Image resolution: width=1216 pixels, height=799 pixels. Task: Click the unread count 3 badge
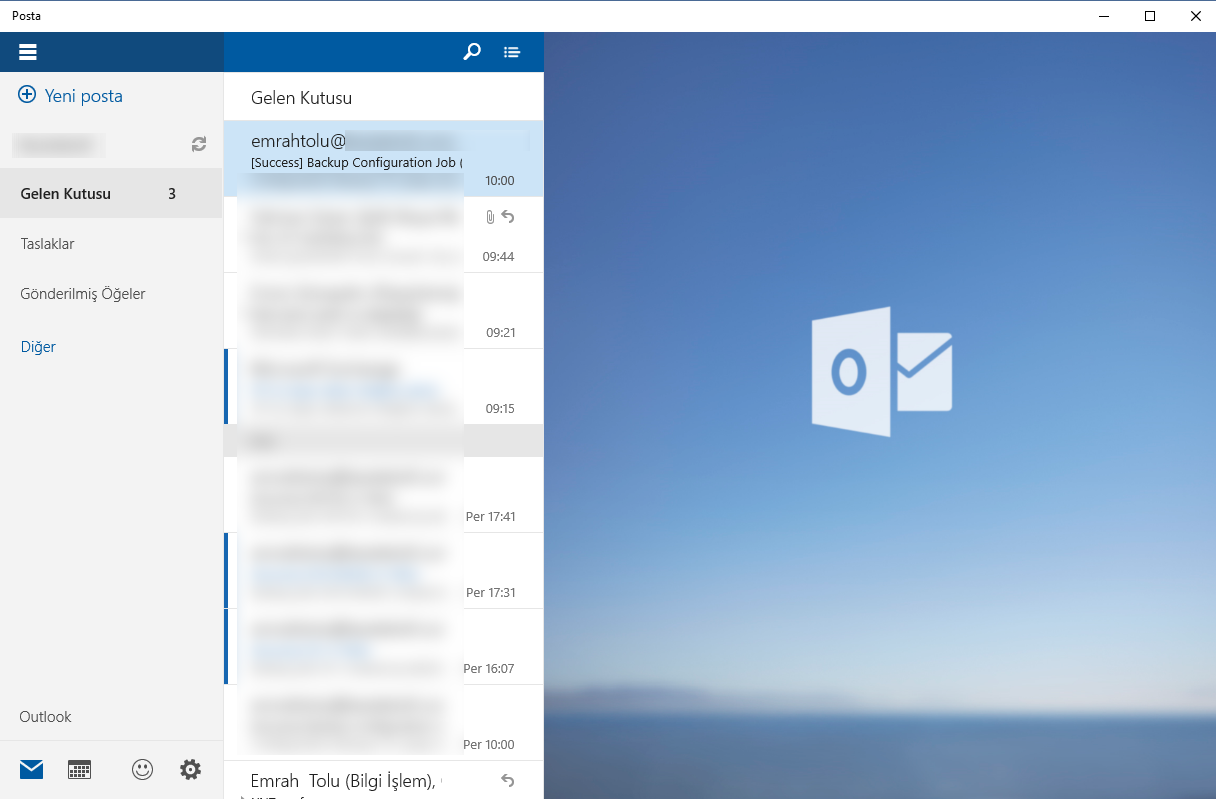pyautogui.click(x=172, y=194)
